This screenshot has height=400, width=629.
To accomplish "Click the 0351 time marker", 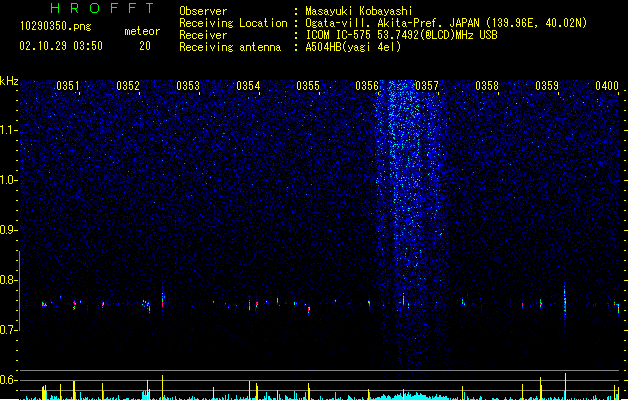I will coord(68,86).
